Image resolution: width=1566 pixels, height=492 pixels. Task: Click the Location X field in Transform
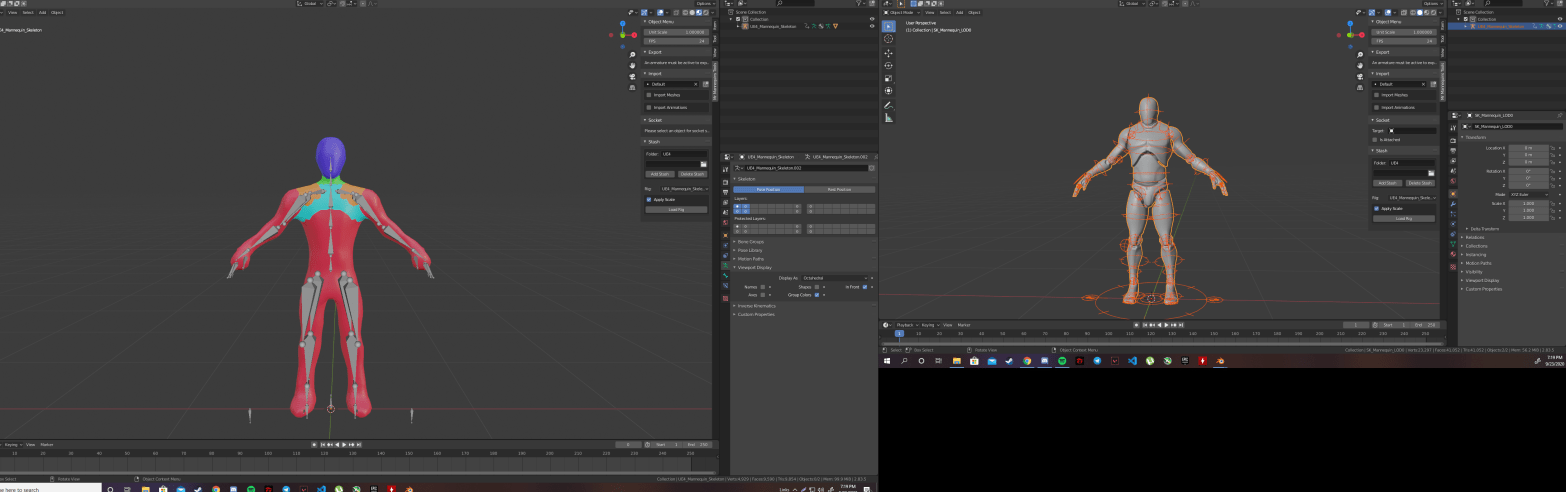tap(1528, 148)
